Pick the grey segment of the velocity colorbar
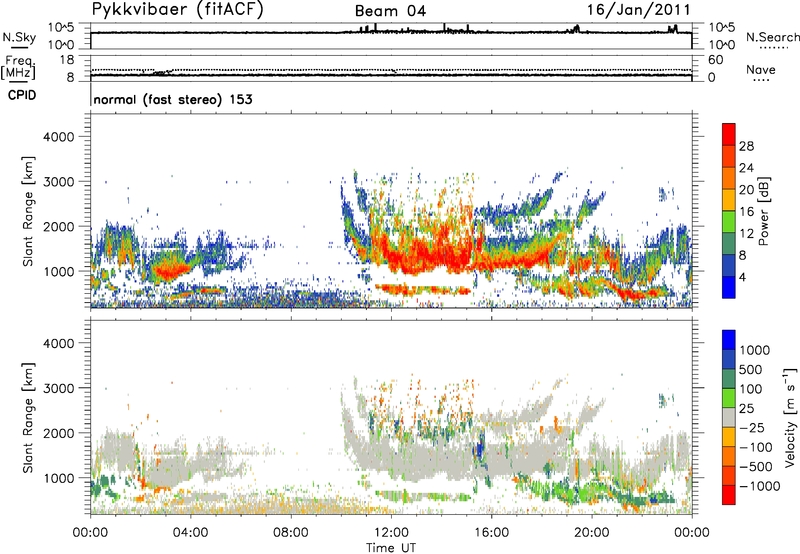The image size is (800, 554). 729,418
